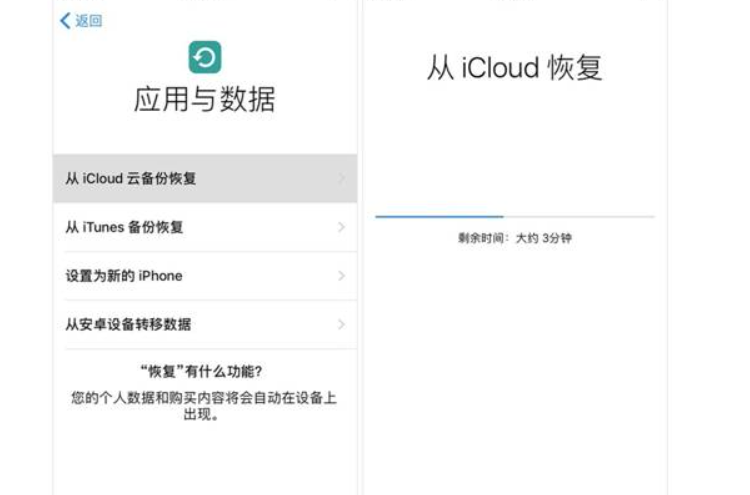Click the blue filled part of progress bar
The height and width of the screenshot is (495, 750).
point(438,216)
